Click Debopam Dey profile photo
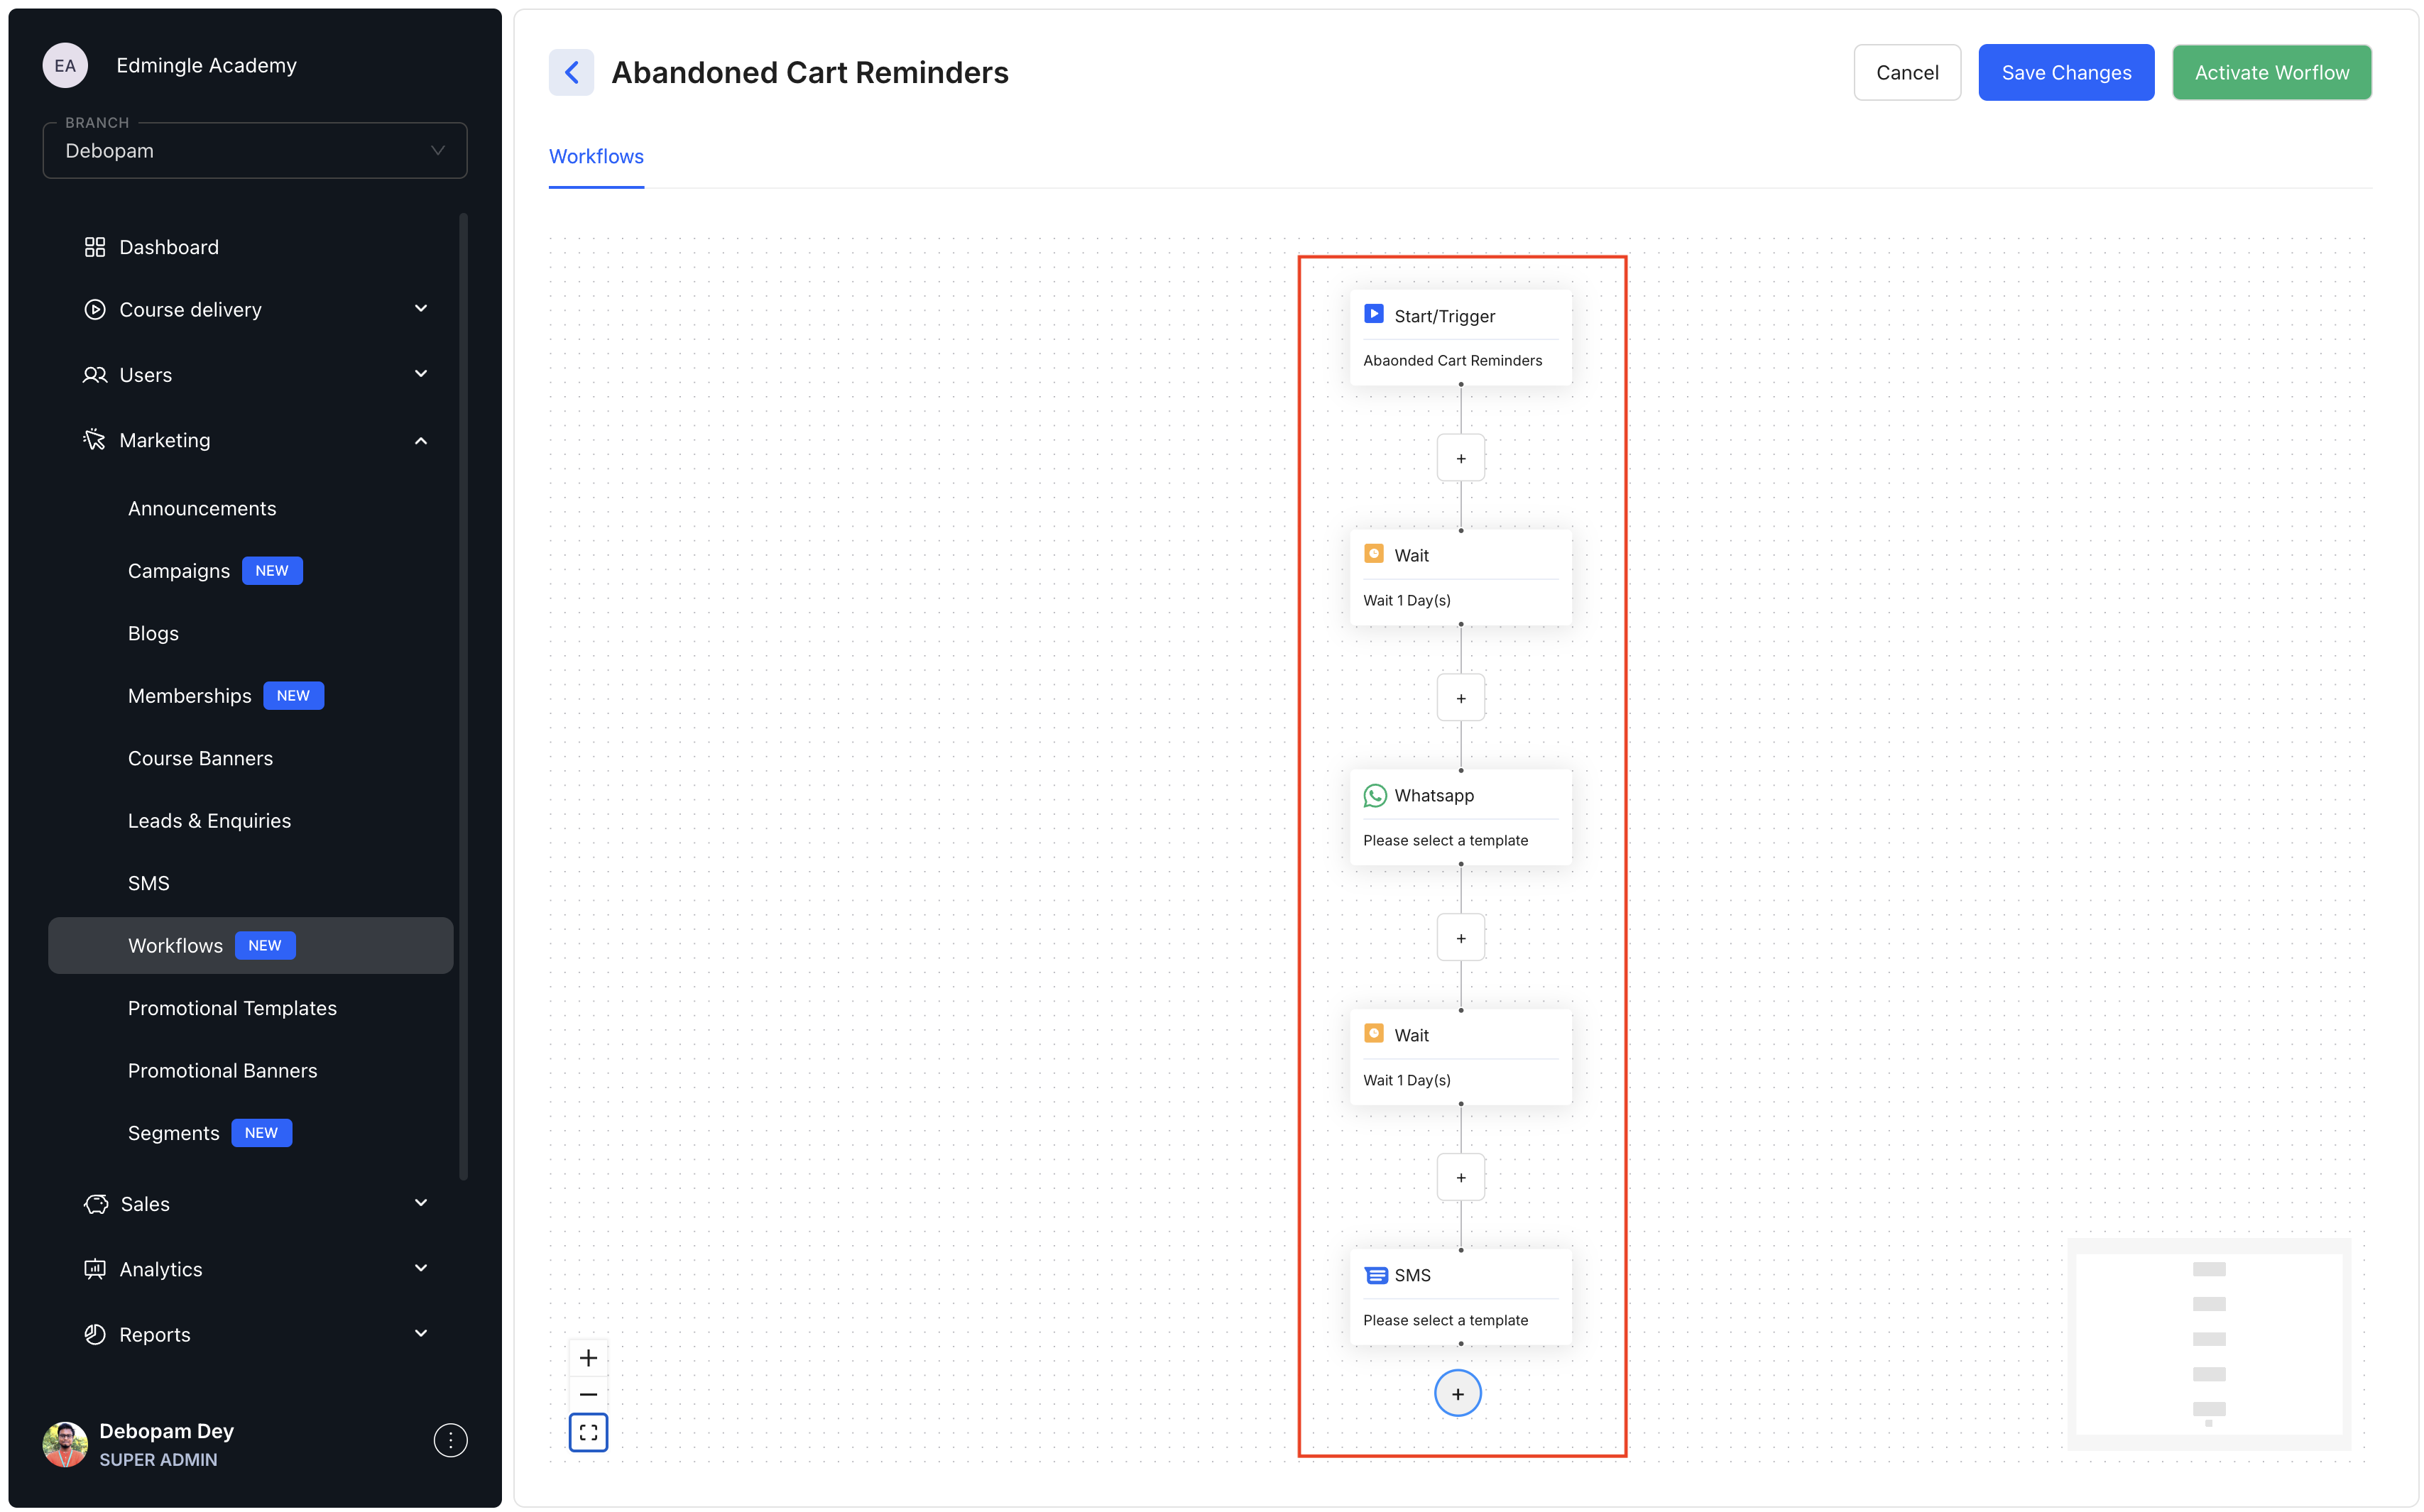Image resolution: width=2424 pixels, height=1512 pixels. 65,1444
